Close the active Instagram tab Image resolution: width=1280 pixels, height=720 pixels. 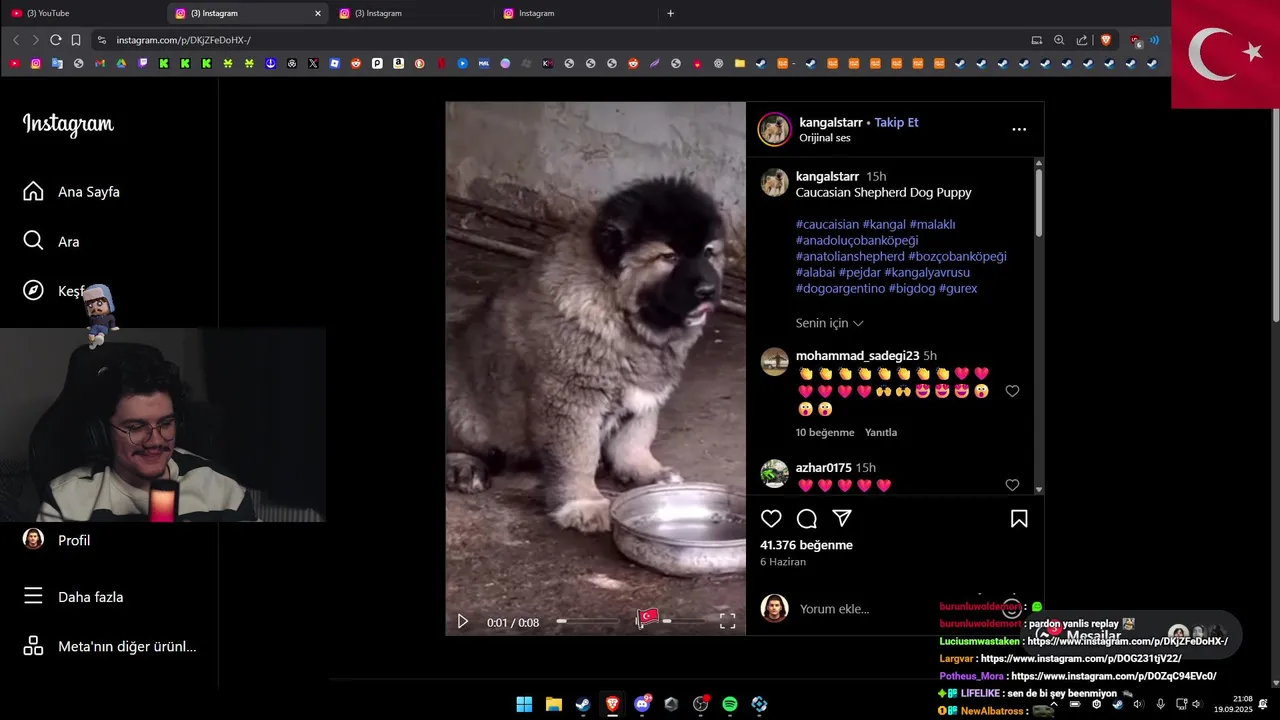(318, 13)
